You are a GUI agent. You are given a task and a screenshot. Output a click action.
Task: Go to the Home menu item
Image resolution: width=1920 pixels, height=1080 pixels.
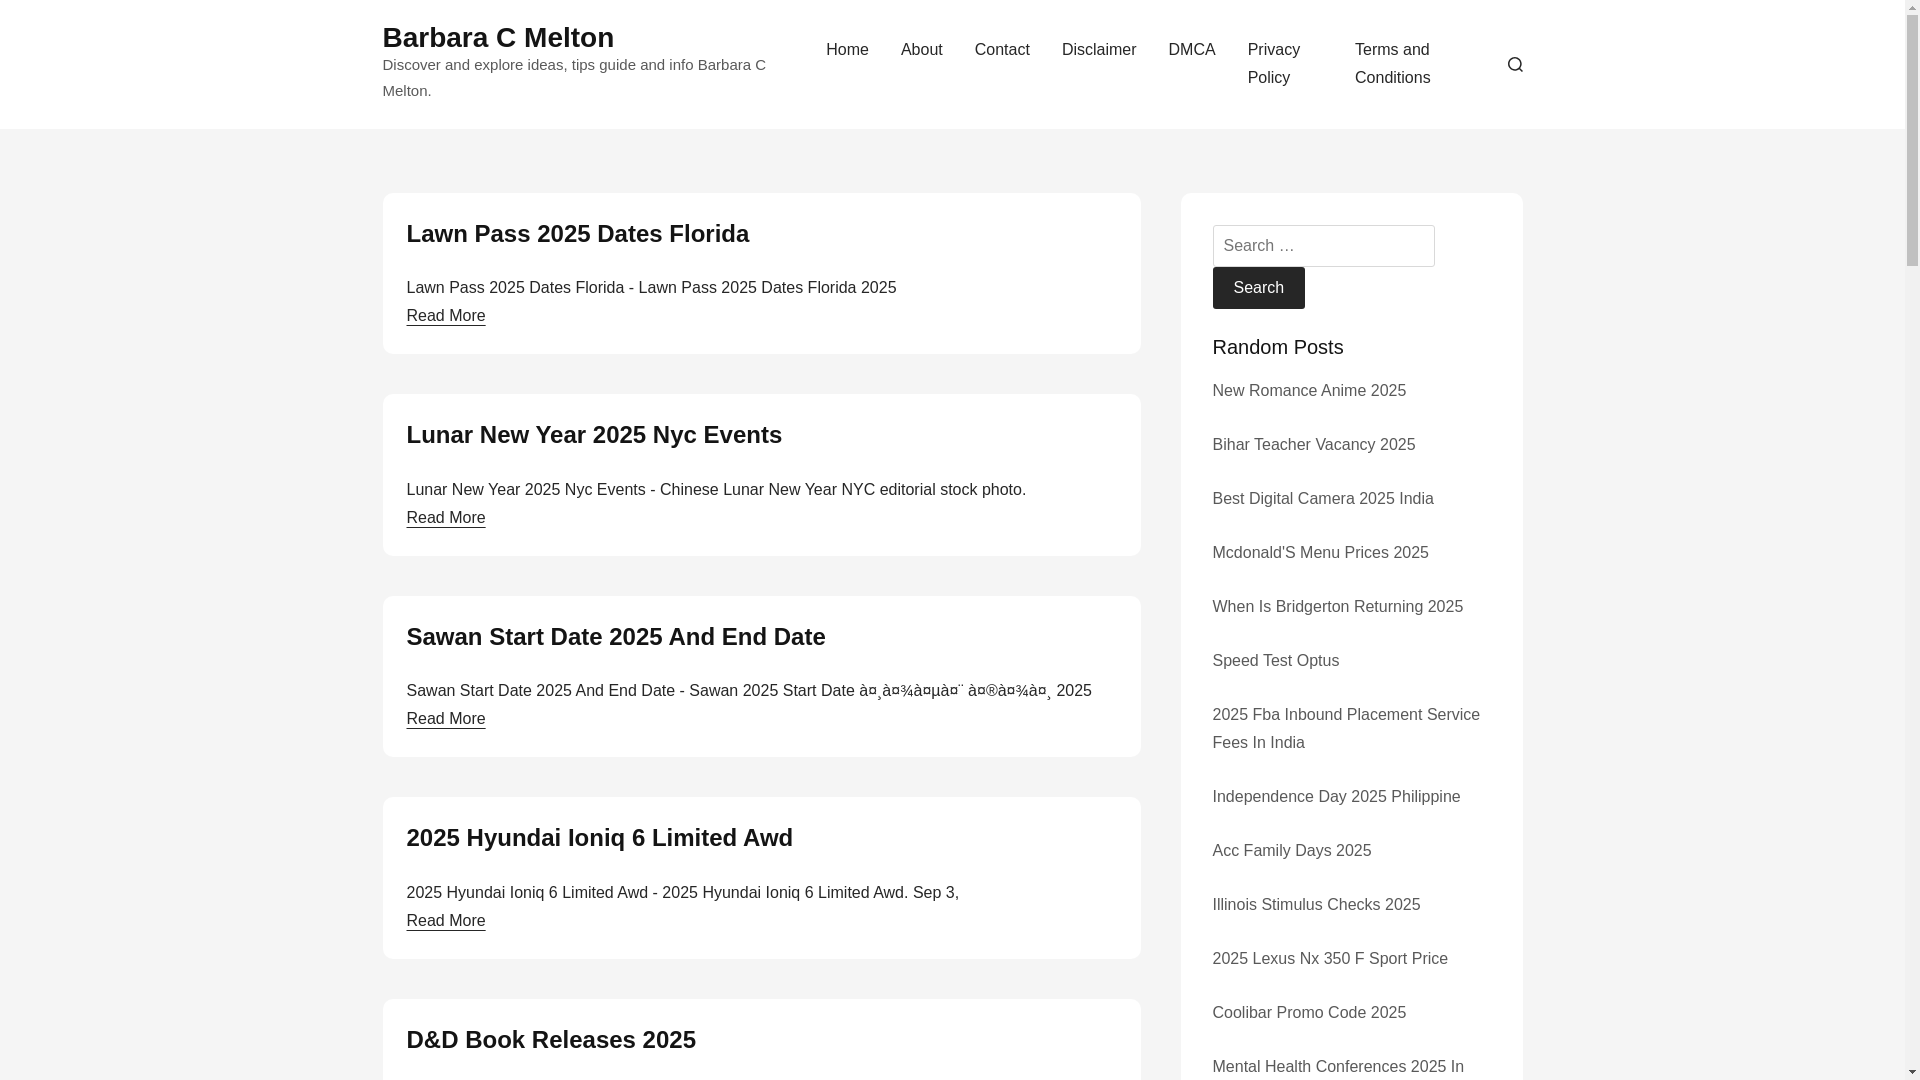click(847, 50)
